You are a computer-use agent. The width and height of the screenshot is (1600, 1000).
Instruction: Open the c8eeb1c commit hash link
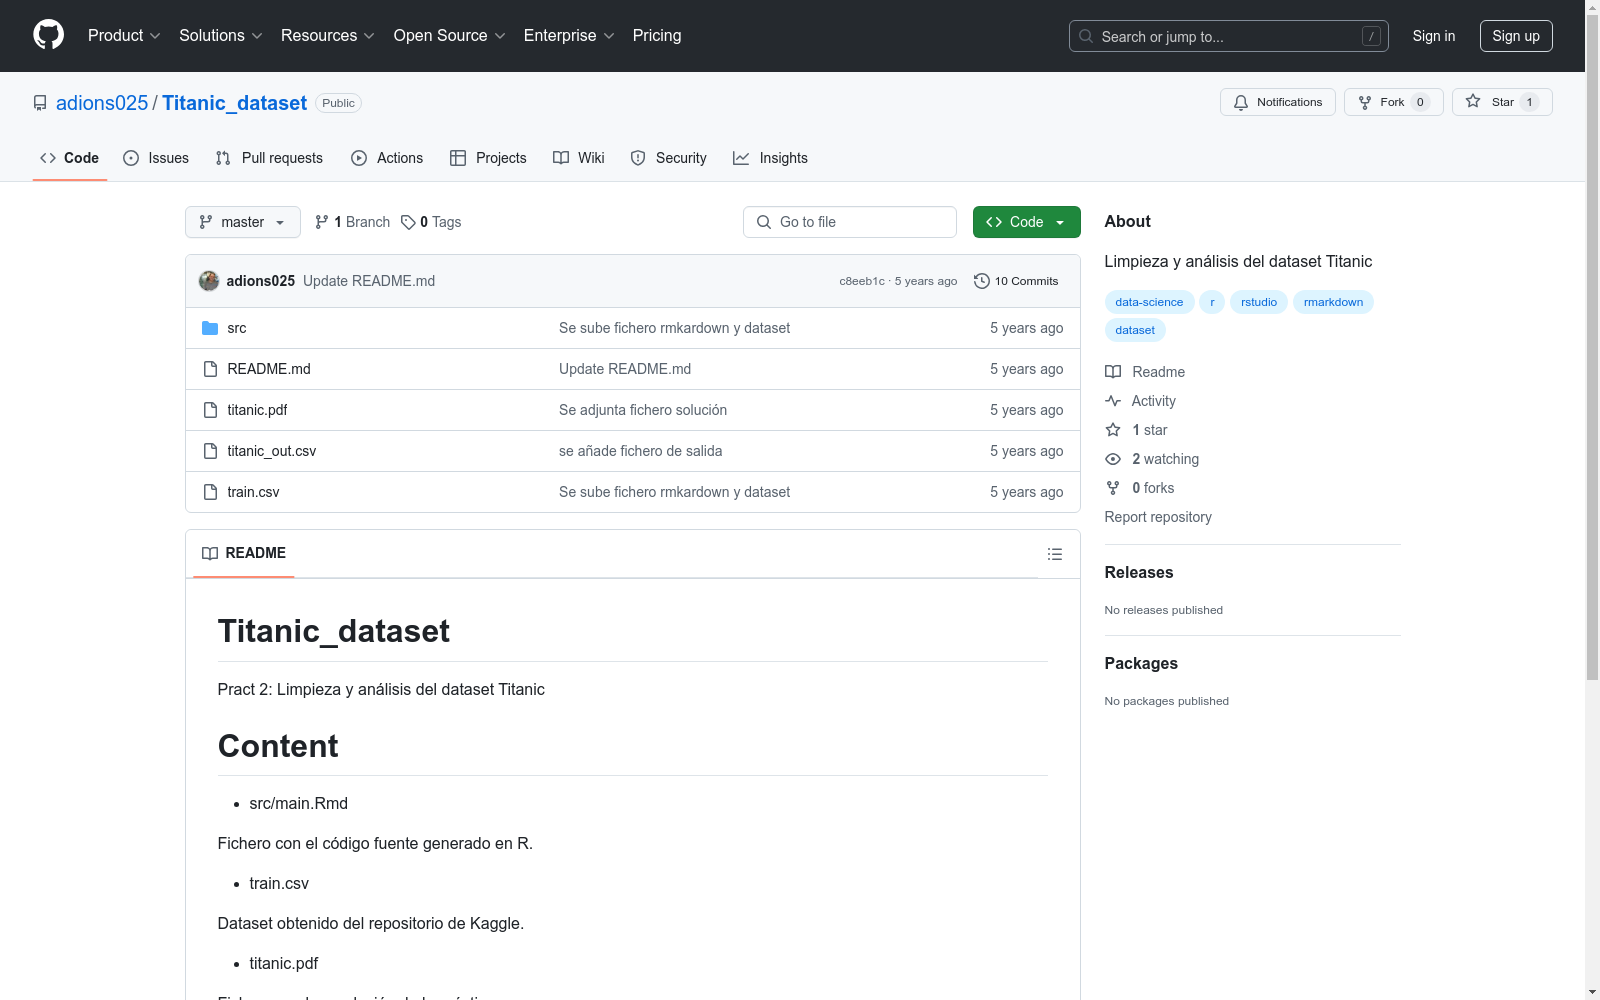click(862, 281)
